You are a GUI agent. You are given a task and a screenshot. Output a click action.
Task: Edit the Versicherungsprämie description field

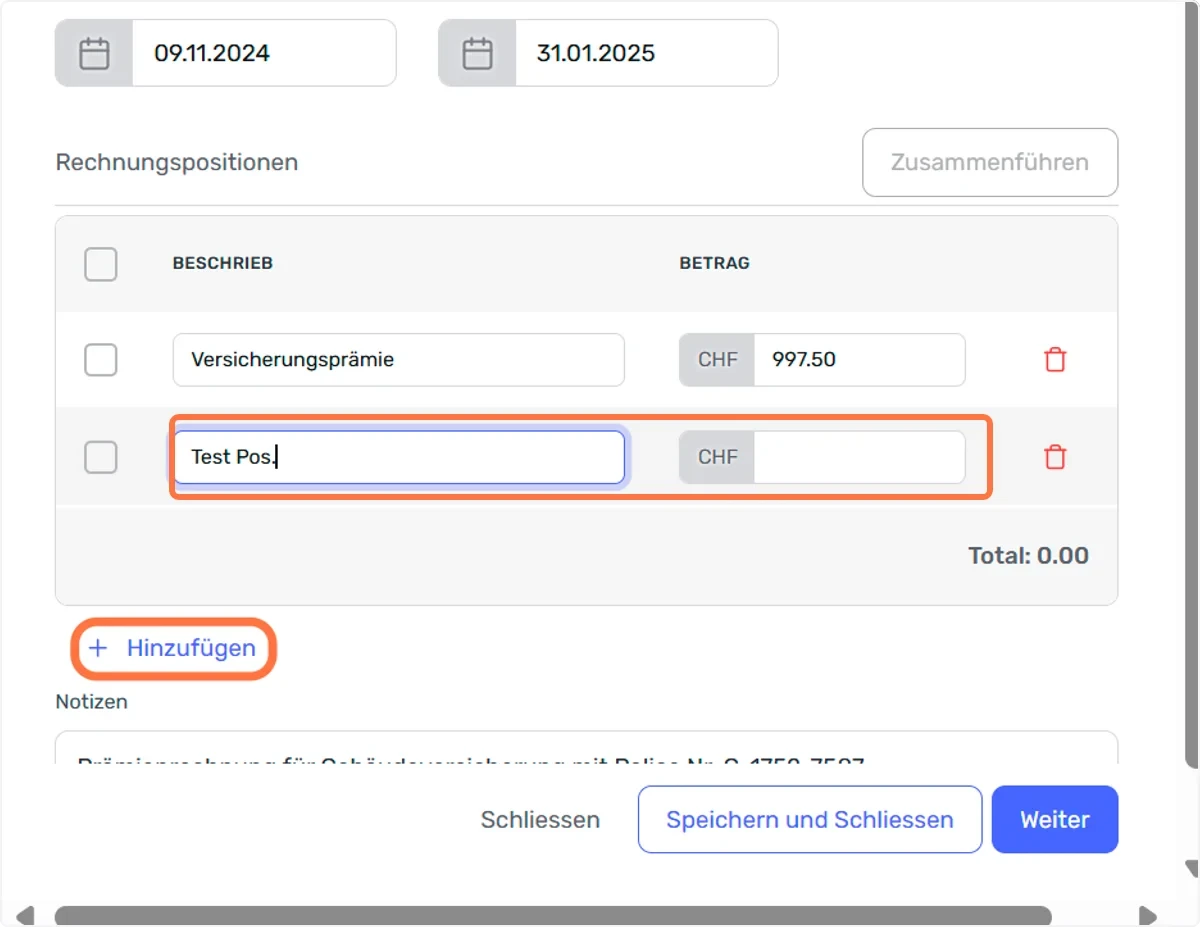click(x=399, y=360)
